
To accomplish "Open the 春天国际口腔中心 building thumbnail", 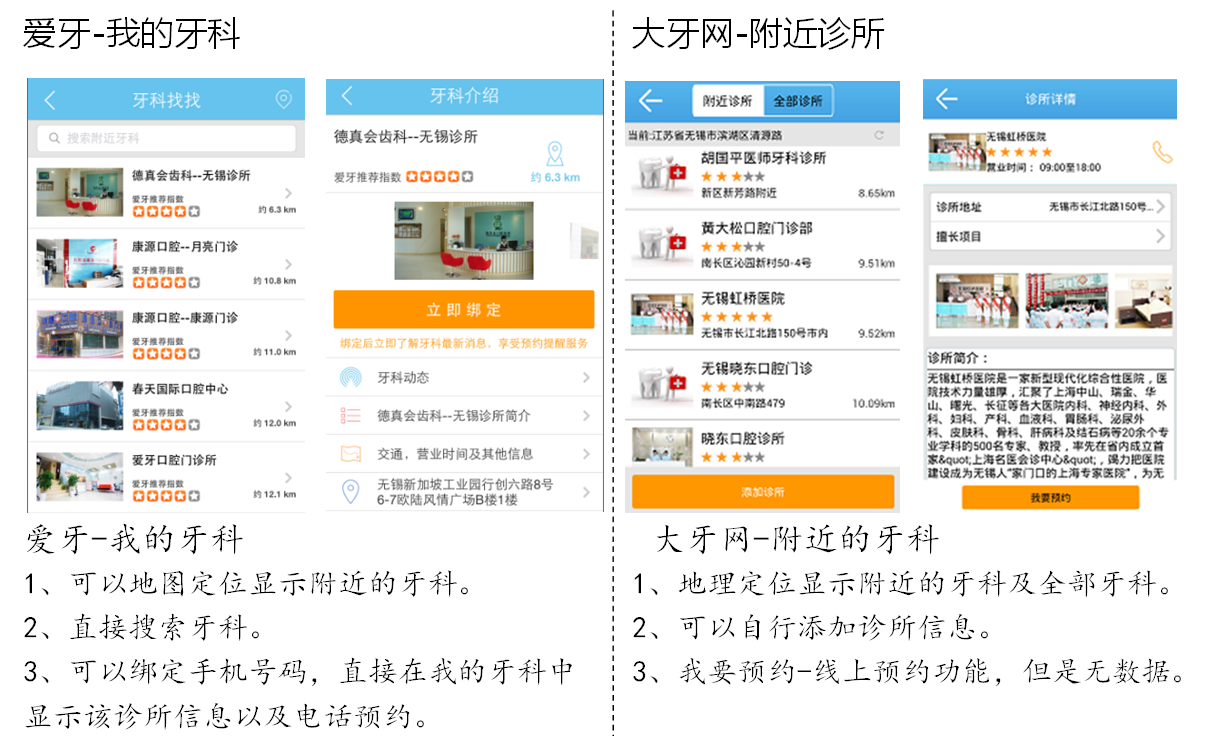I will point(79,405).
